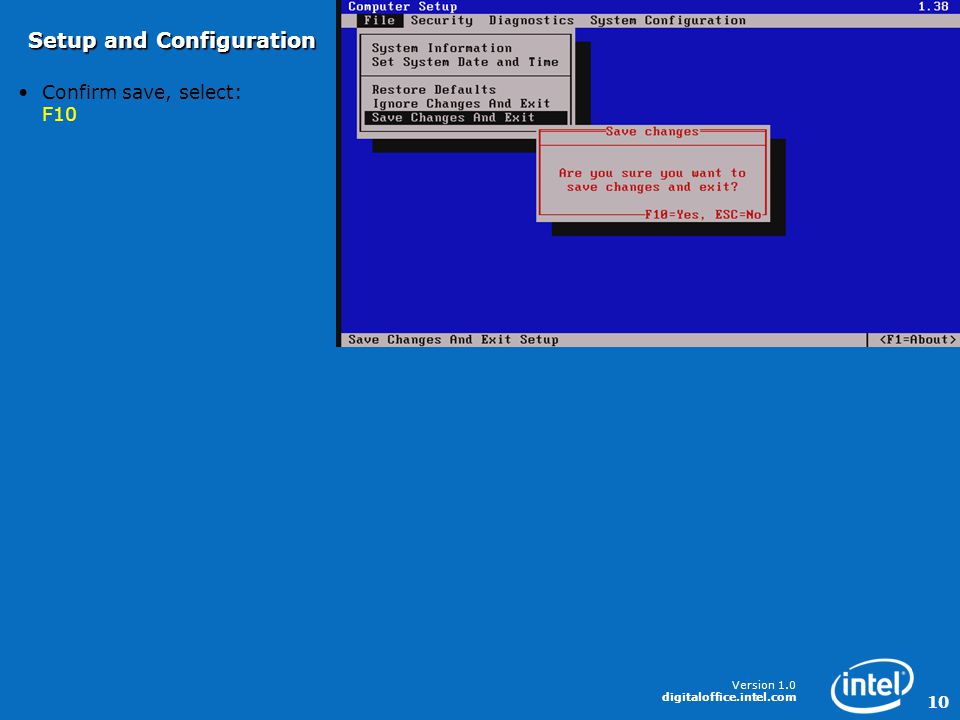Click 'Save Changes And Exit Setup' status text
960x720 pixels.
pos(453,340)
